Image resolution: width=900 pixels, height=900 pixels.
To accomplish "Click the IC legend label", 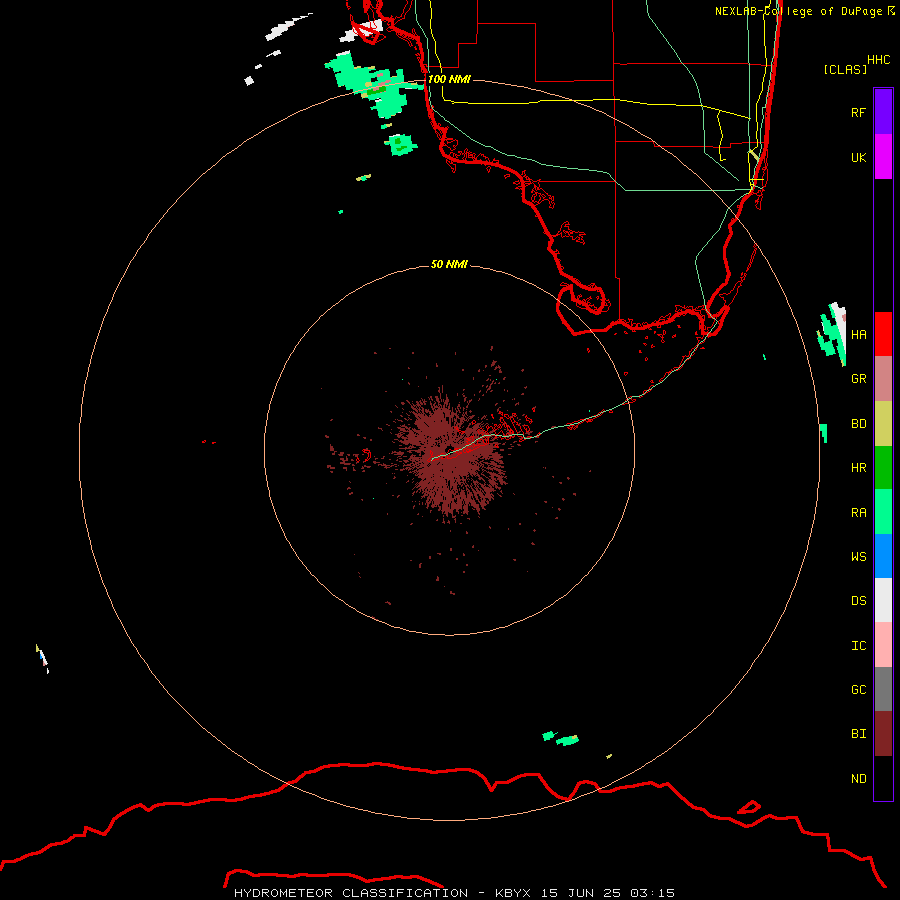I will click(x=858, y=646).
